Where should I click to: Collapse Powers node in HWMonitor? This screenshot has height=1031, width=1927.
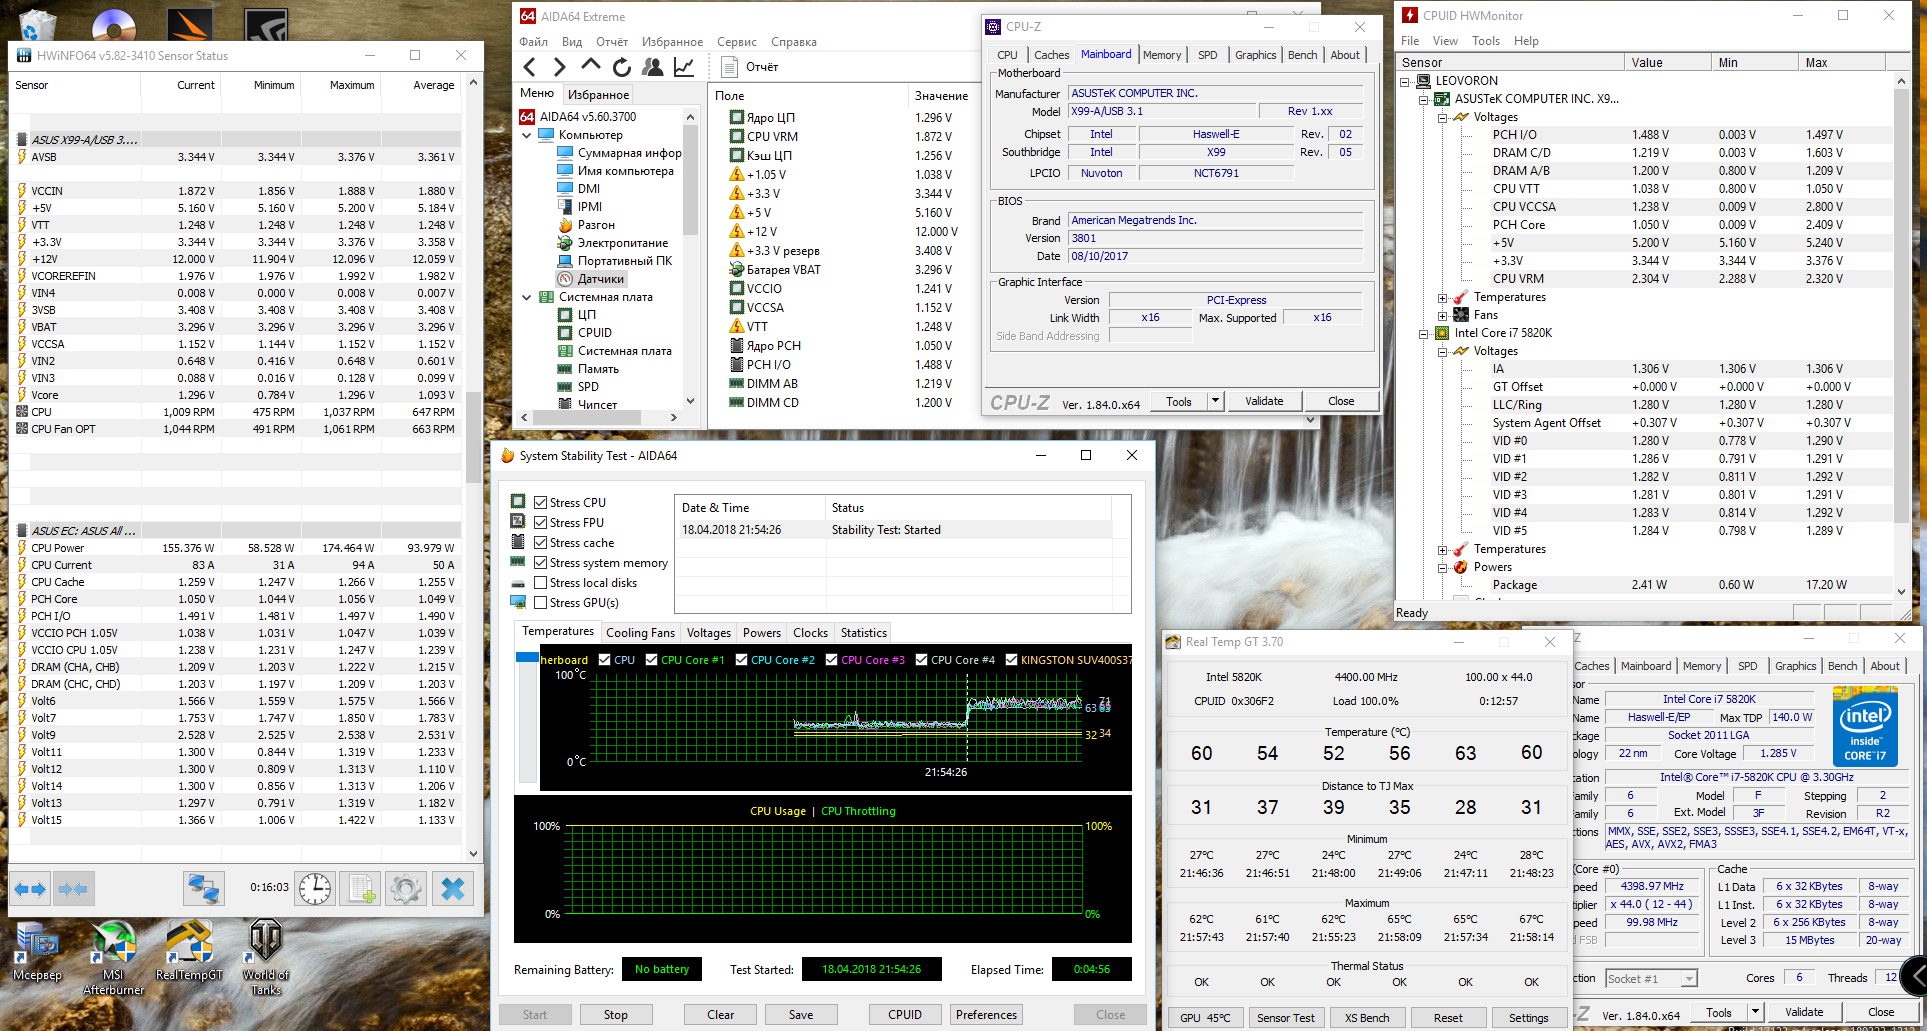[x=1442, y=567]
